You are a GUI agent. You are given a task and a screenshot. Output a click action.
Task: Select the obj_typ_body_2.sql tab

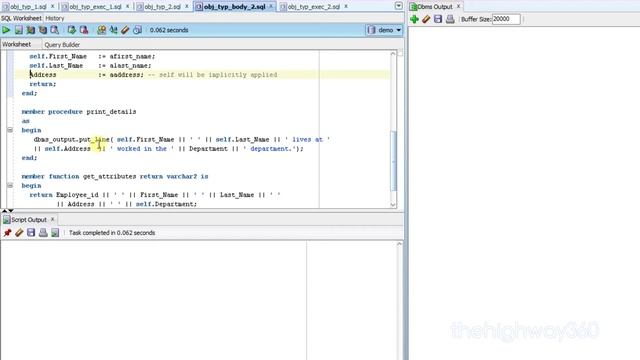coord(234,7)
